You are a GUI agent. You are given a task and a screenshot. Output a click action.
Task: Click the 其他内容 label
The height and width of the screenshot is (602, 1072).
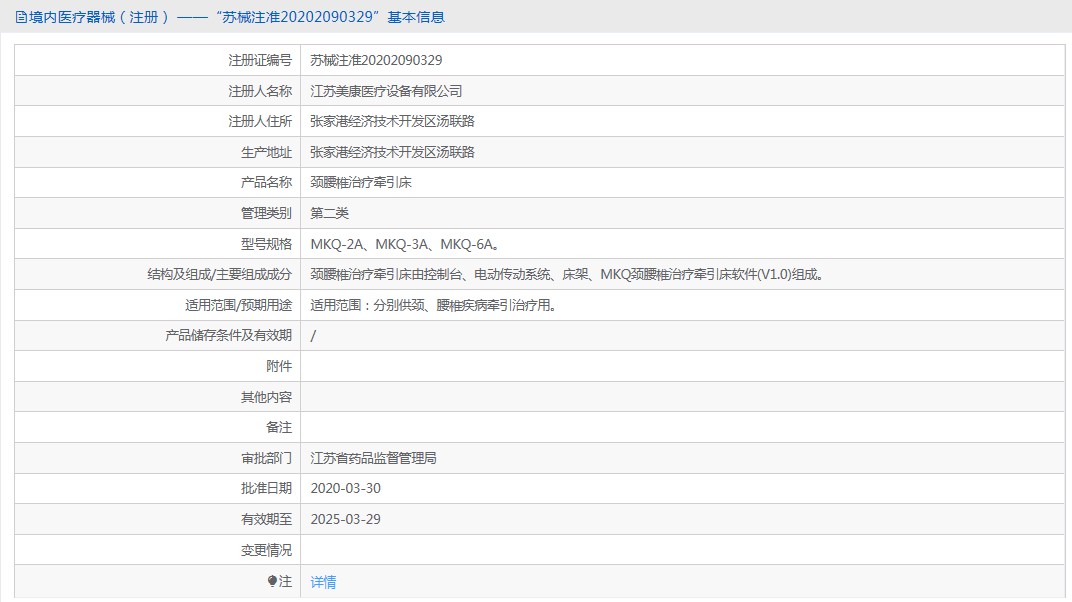[266, 397]
